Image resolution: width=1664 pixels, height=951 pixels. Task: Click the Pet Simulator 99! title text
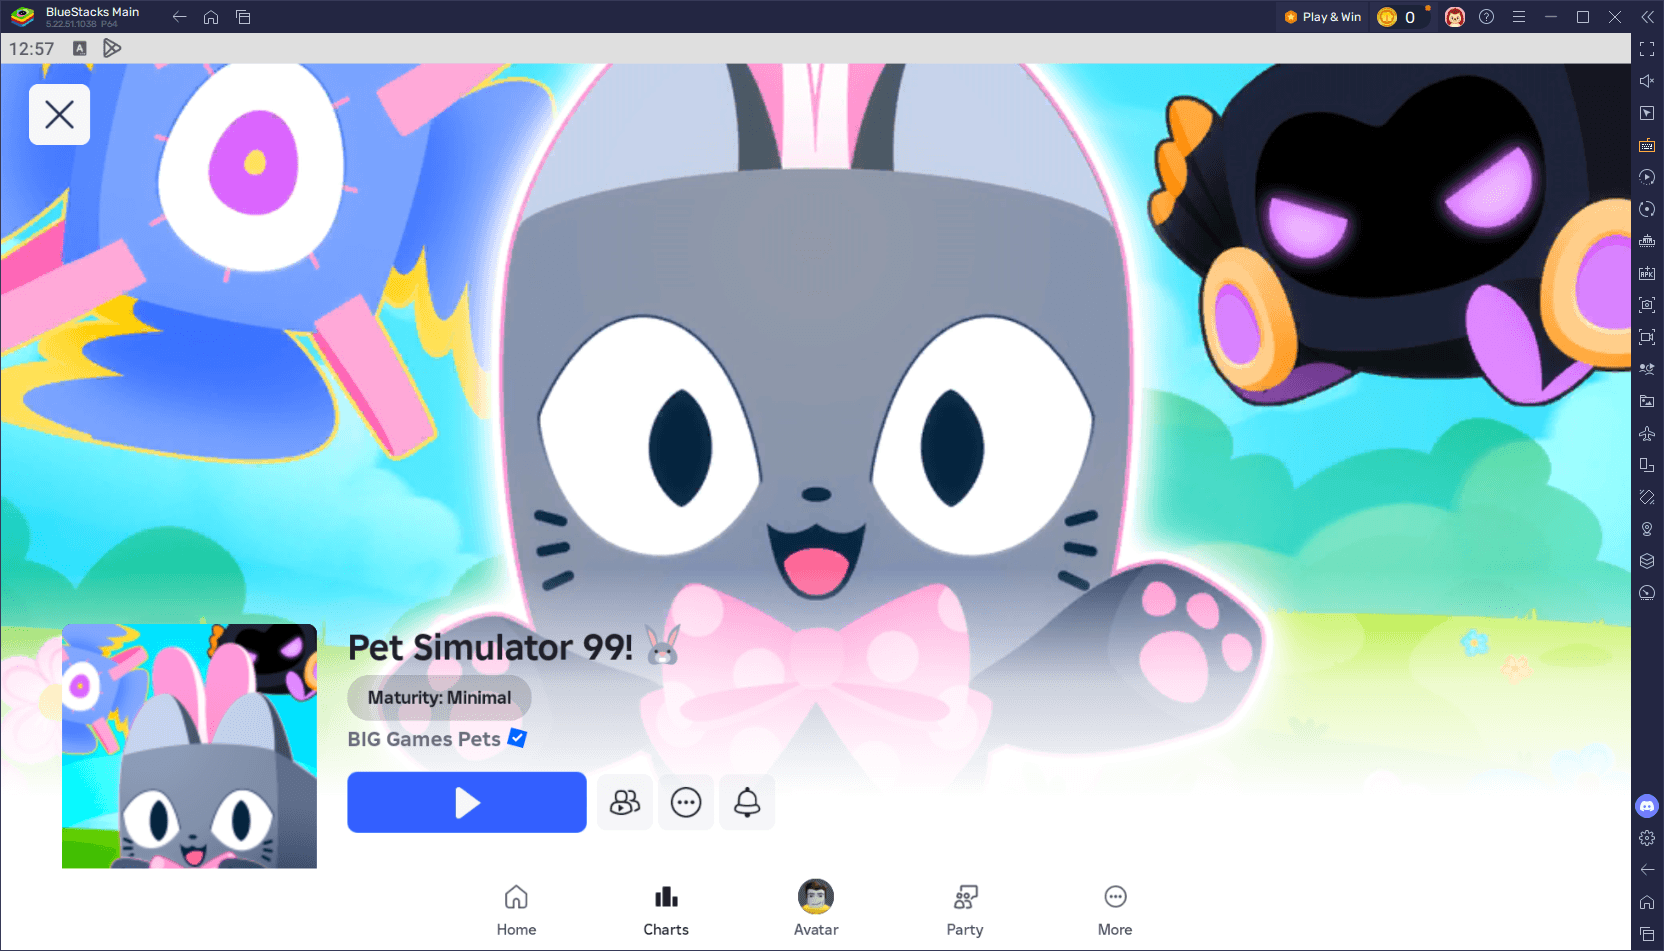click(x=490, y=647)
